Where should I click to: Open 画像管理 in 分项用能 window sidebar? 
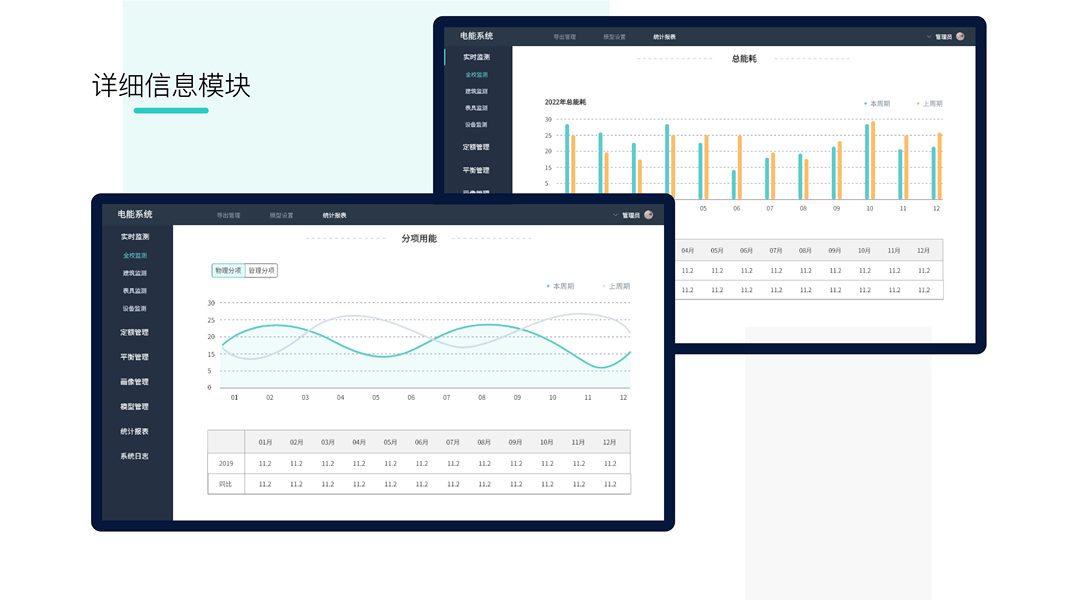(135, 382)
